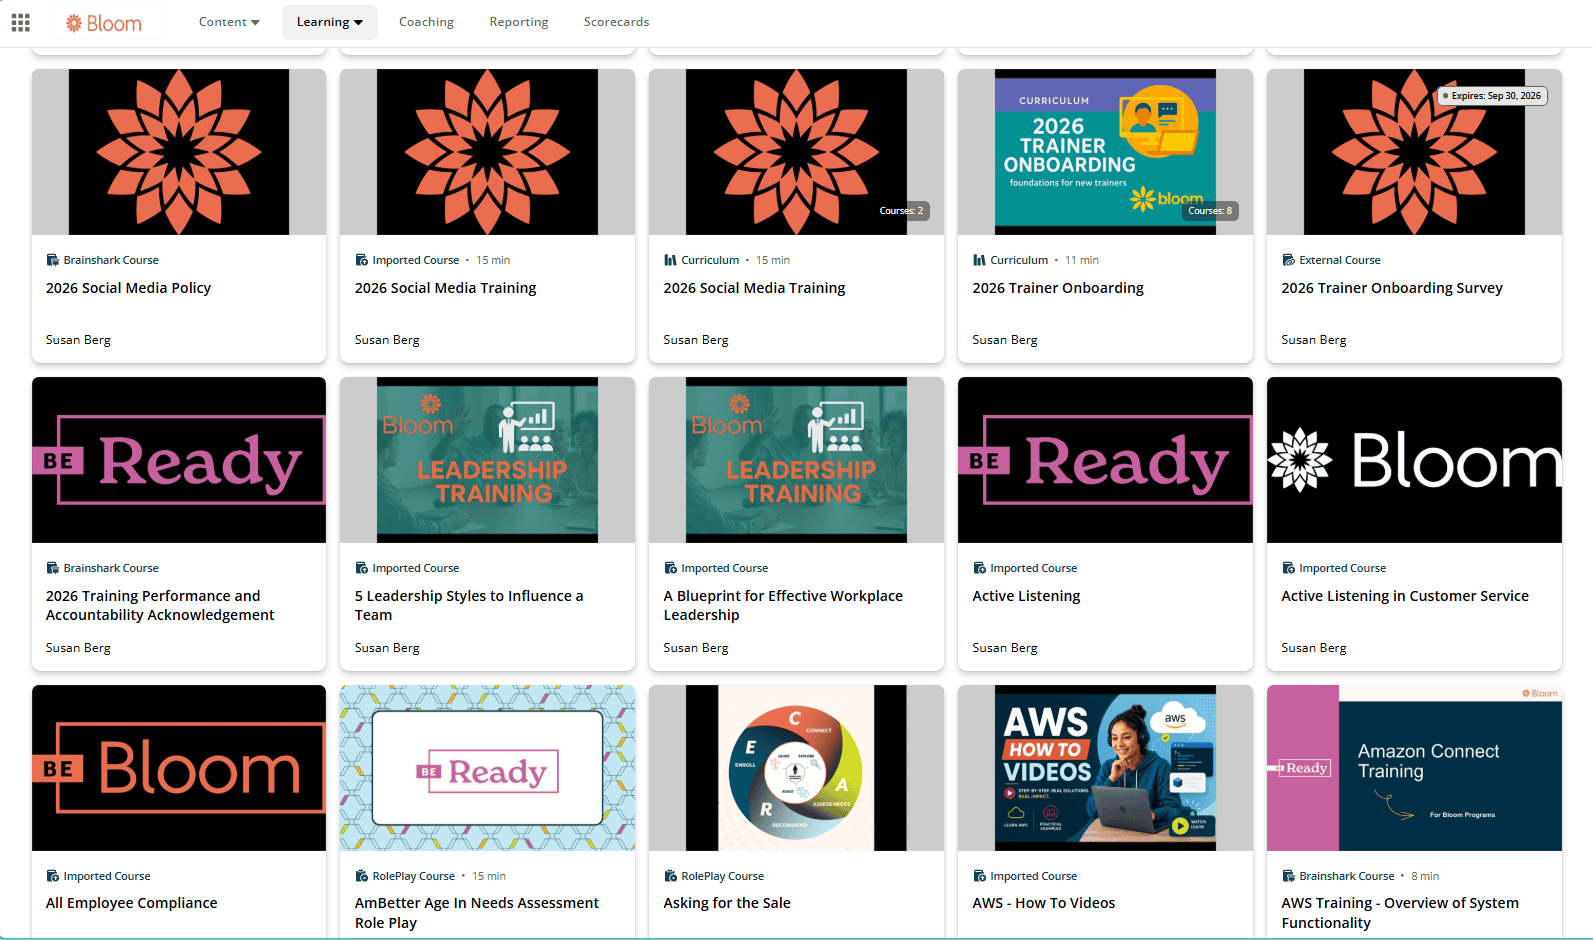Screen dimensions: 1593x940
Task: Click Curriculum icon on 2026 Trainer Onboarding
Action: (x=979, y=260)
